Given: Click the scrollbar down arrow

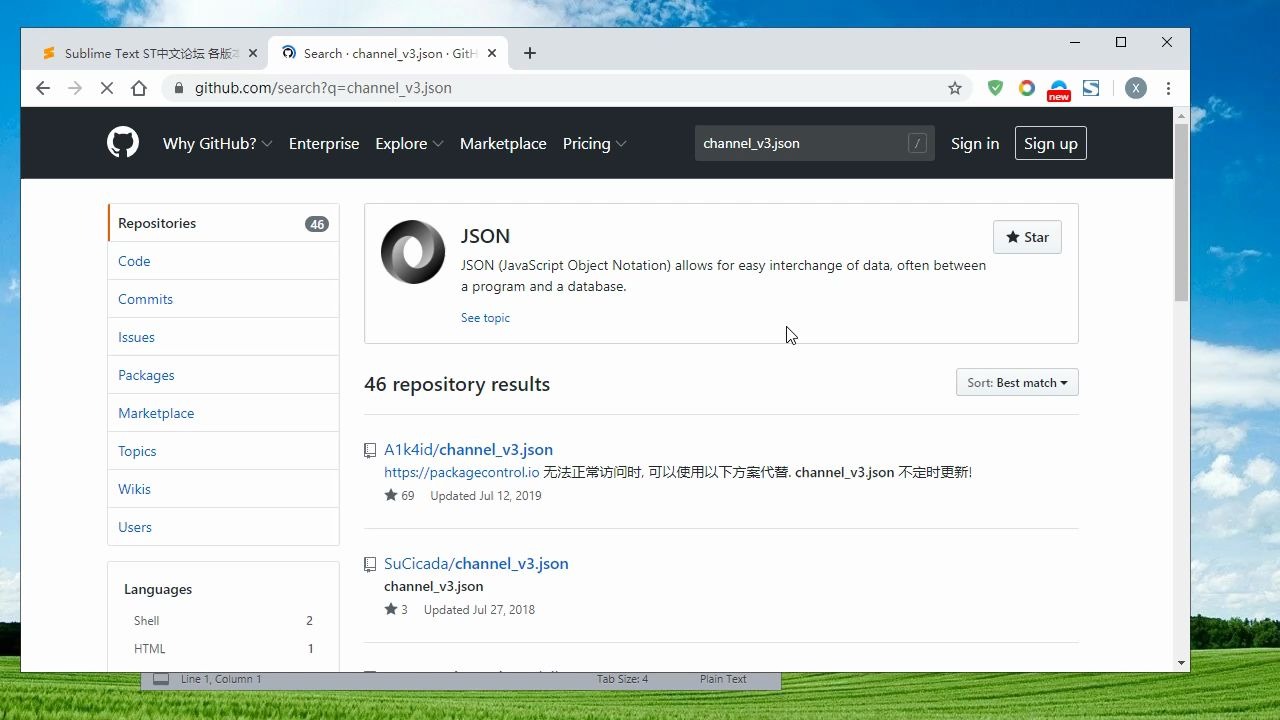Looking at the screenshot, I should (x=1181, y=663).
